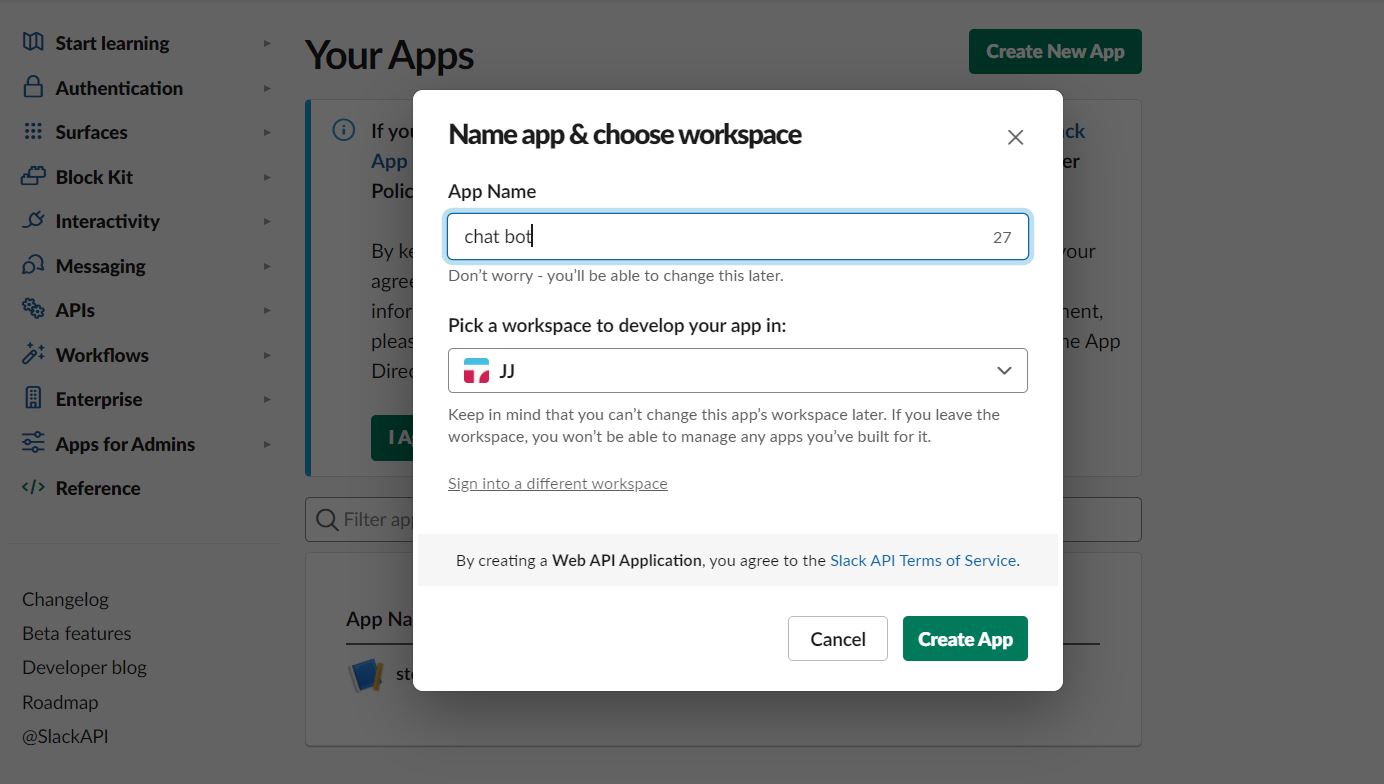Click the Cancel button
The height and width of the screenshot is (784, 1384).
[x=838, y=639]
